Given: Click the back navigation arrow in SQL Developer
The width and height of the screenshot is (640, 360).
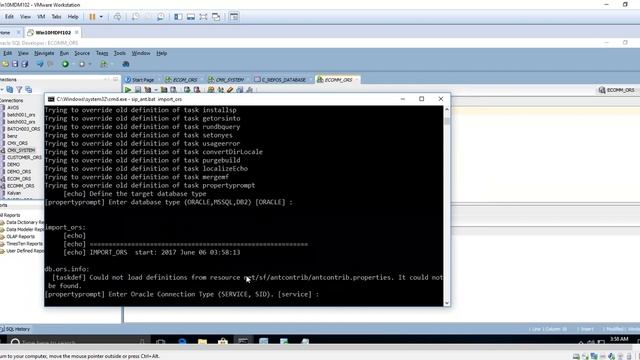Looking at the screenshot, I should (40, 64).
